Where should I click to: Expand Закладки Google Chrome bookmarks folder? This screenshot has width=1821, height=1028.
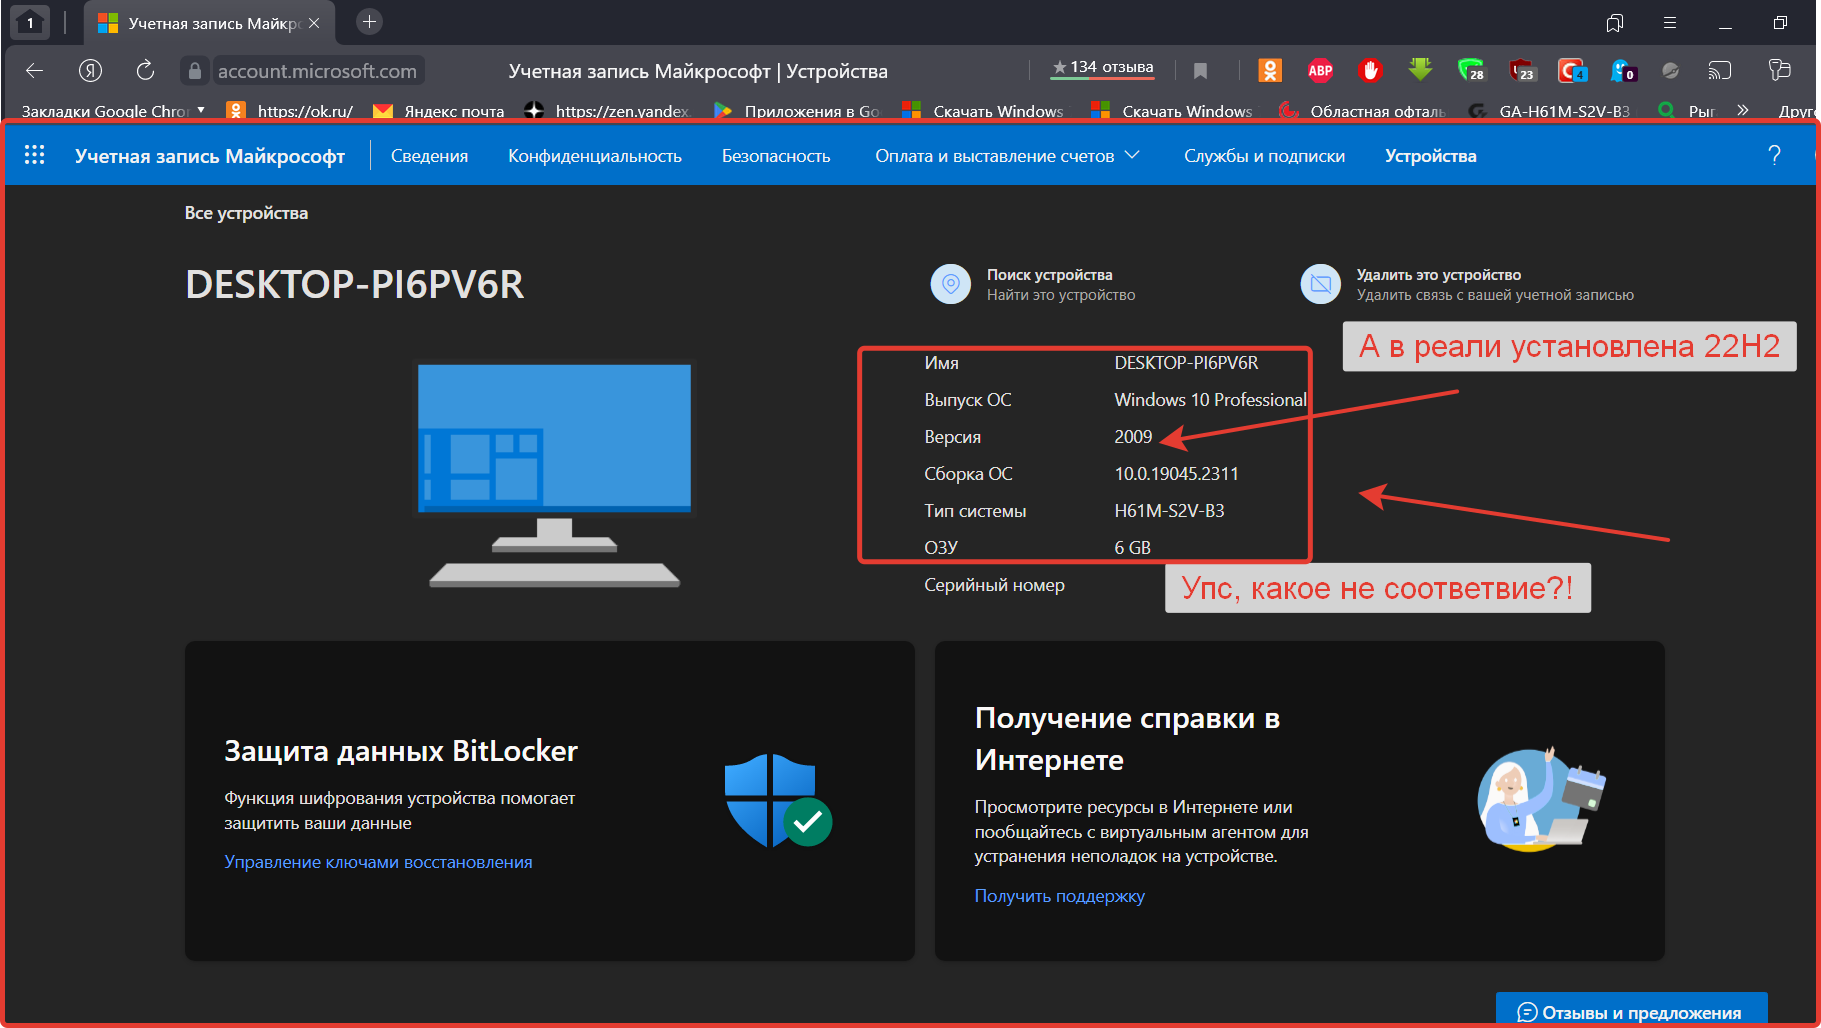(113, 111)
